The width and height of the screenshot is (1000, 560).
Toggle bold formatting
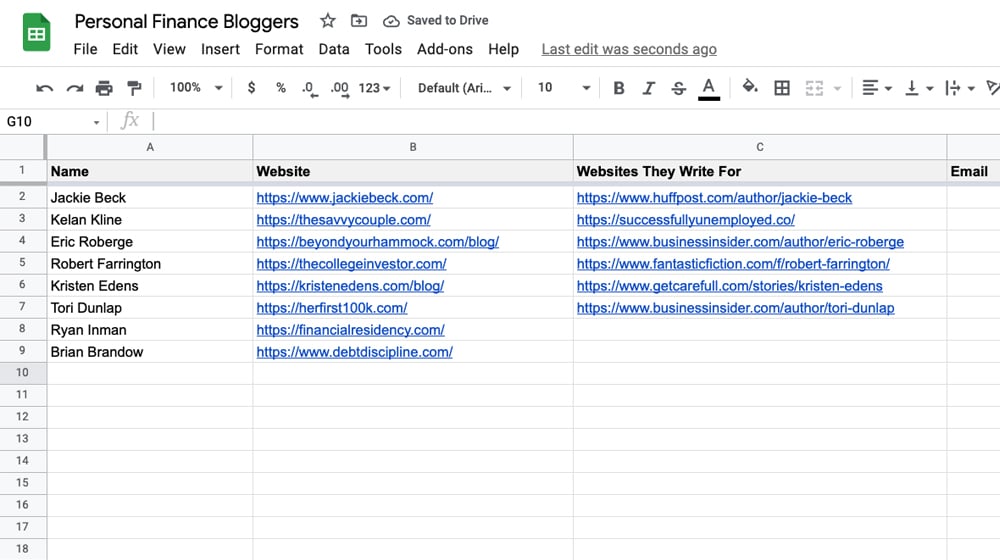tap(619, 88)
